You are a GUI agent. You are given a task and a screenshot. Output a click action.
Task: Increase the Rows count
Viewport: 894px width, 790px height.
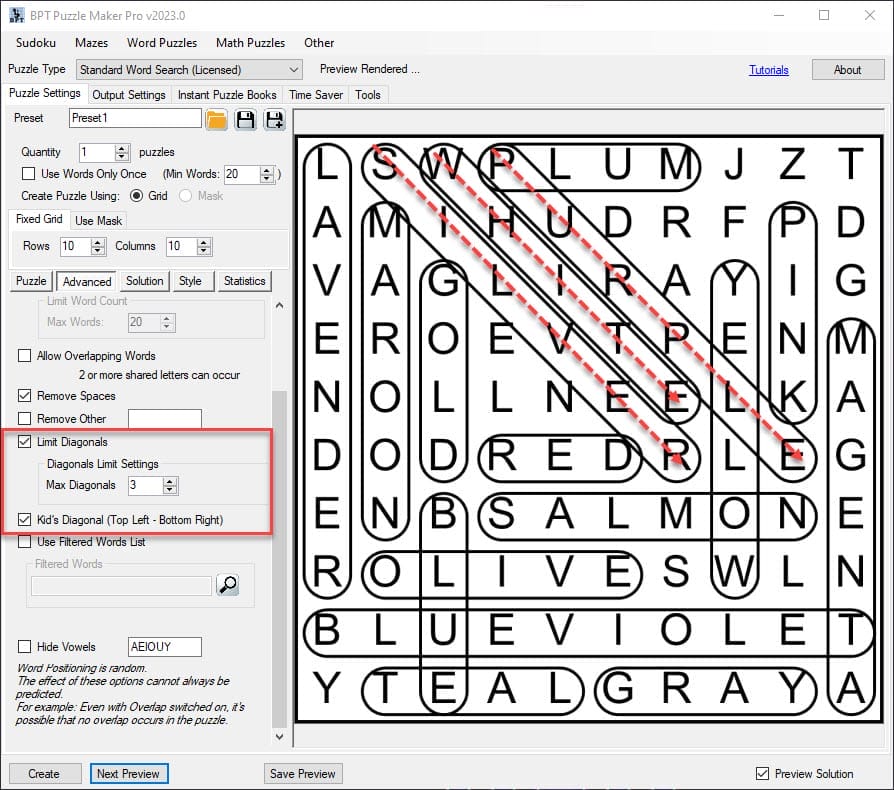coord(98,242)
